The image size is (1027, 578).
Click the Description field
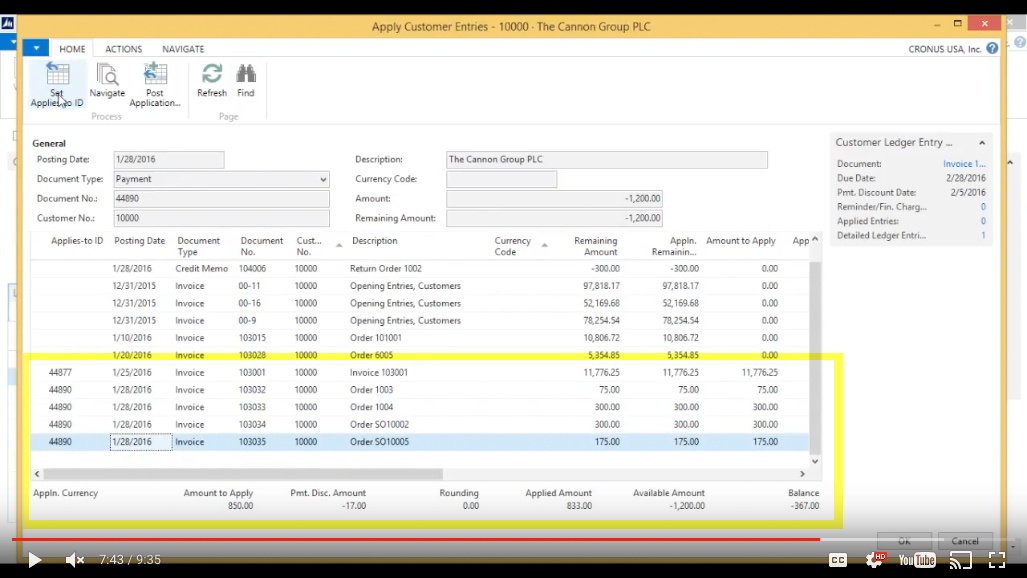click(x=607, y=159)
